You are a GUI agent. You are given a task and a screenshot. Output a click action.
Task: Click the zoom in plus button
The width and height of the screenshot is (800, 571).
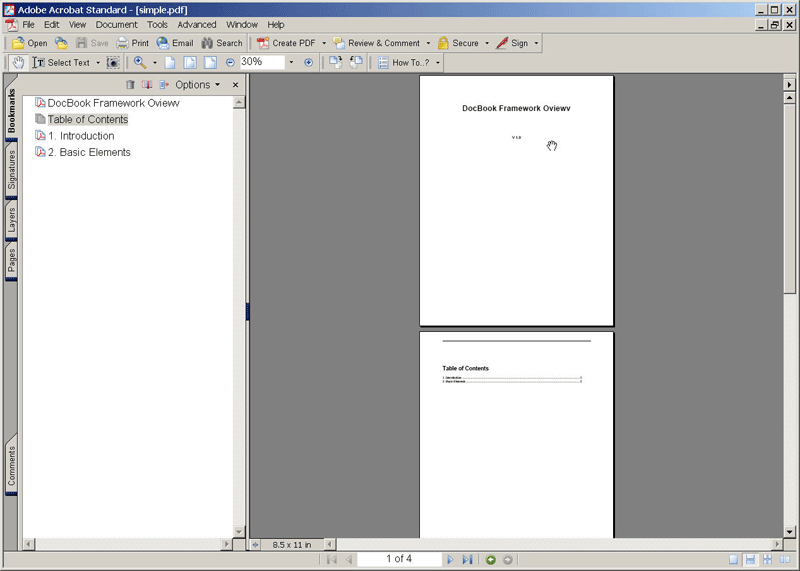click(308, 63)
